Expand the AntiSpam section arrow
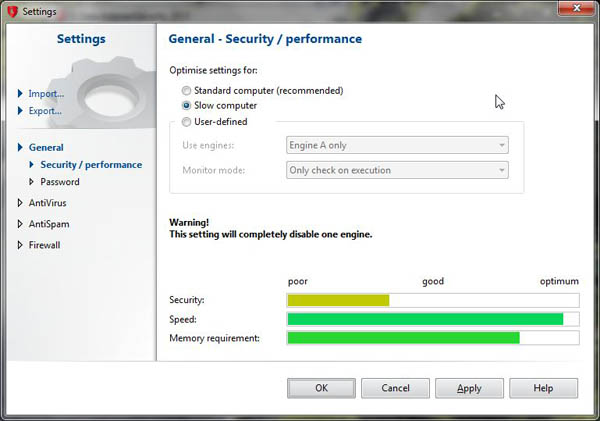The image size is (600, 421). pos(20,224)
